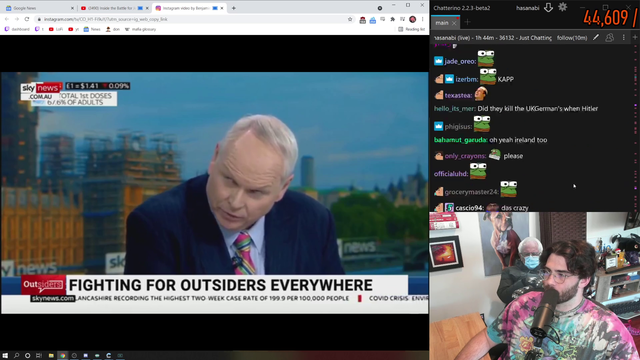Click username officialuhd in chat
640x360 pixels.
point(451,174)
